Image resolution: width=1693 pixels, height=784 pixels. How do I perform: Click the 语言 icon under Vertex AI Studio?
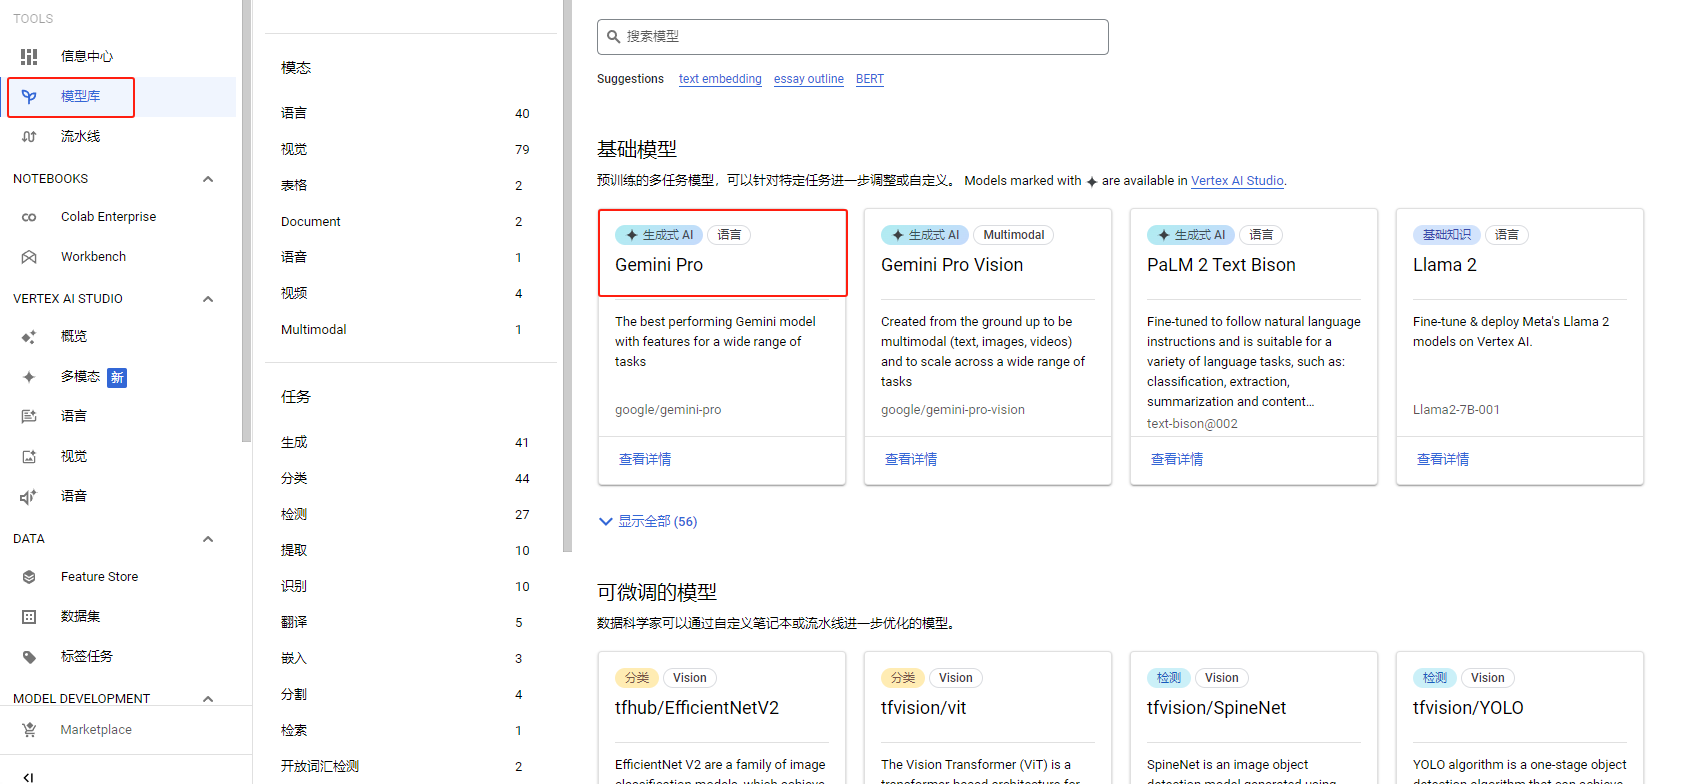point(29,417)
